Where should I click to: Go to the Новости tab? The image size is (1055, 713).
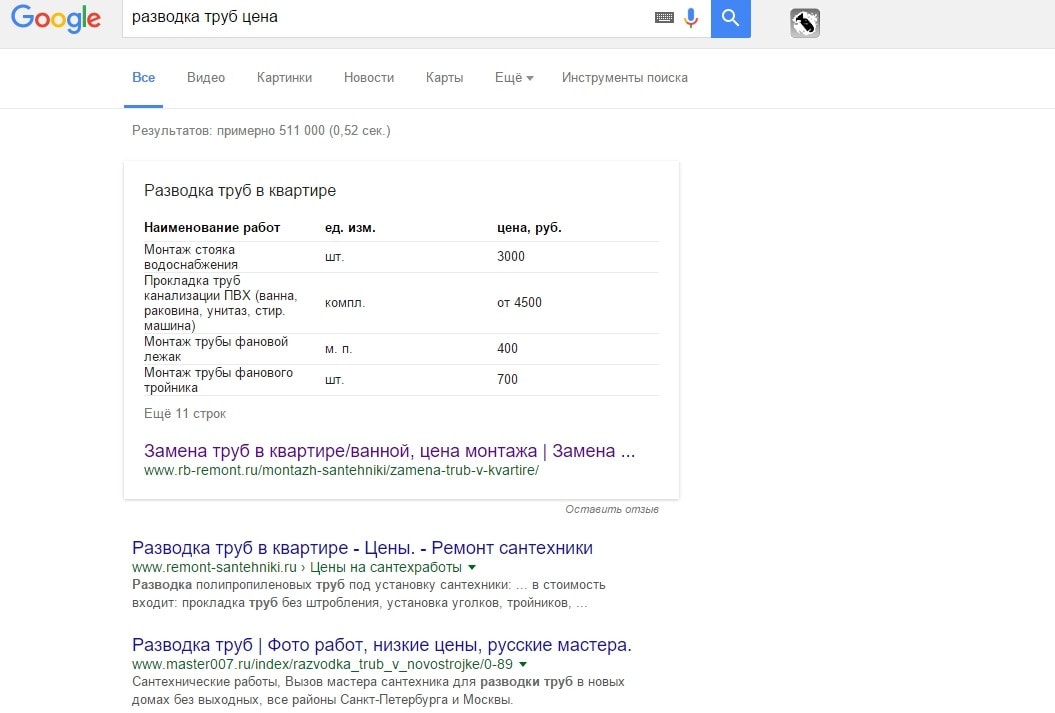[369, 78]
